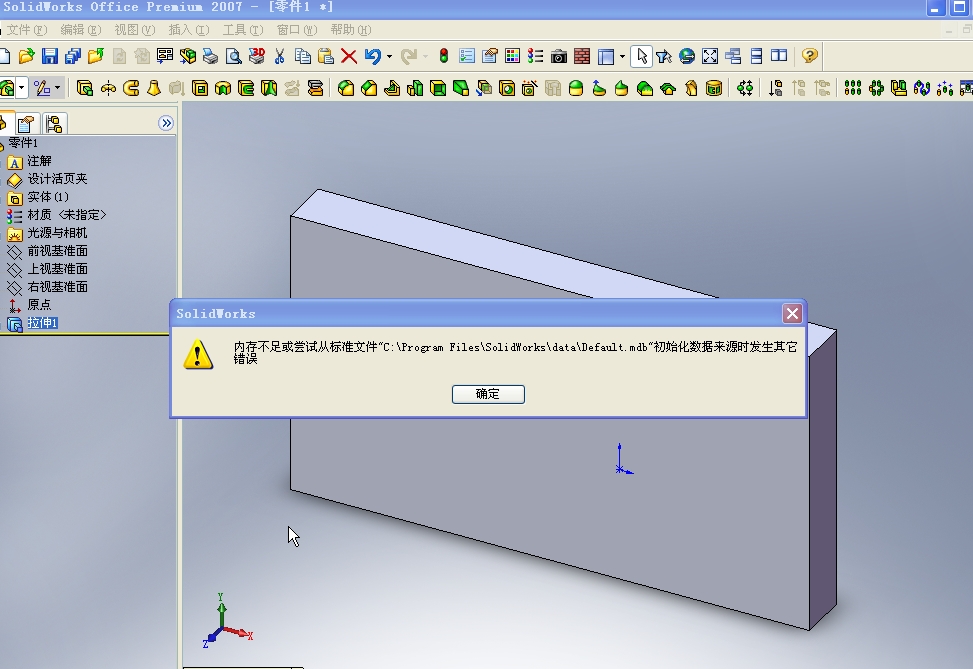
Task: Click the 3D print icon
Action: click(257, 56)
